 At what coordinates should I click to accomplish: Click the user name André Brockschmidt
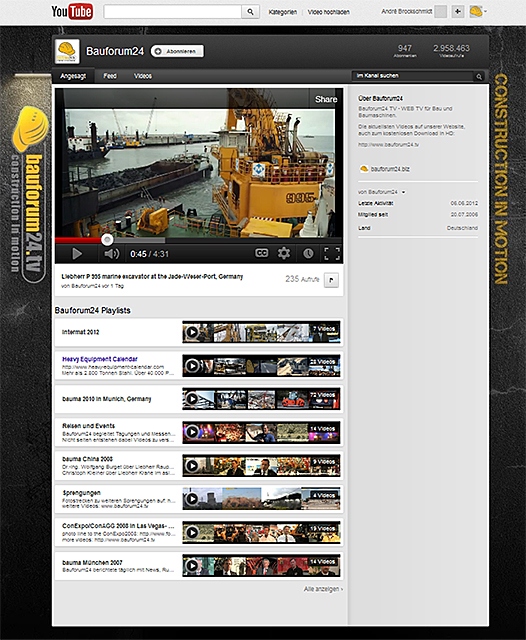406,11
